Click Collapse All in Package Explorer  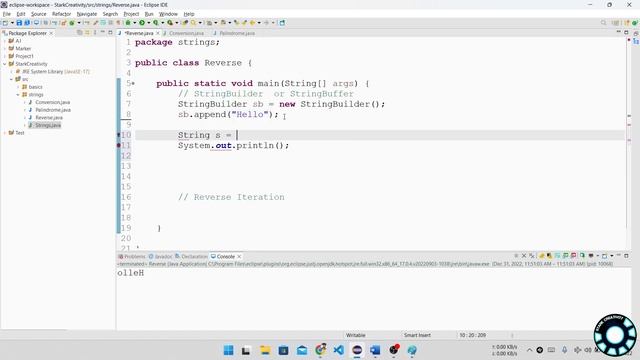pyautogui.click(x=80, y=33)
